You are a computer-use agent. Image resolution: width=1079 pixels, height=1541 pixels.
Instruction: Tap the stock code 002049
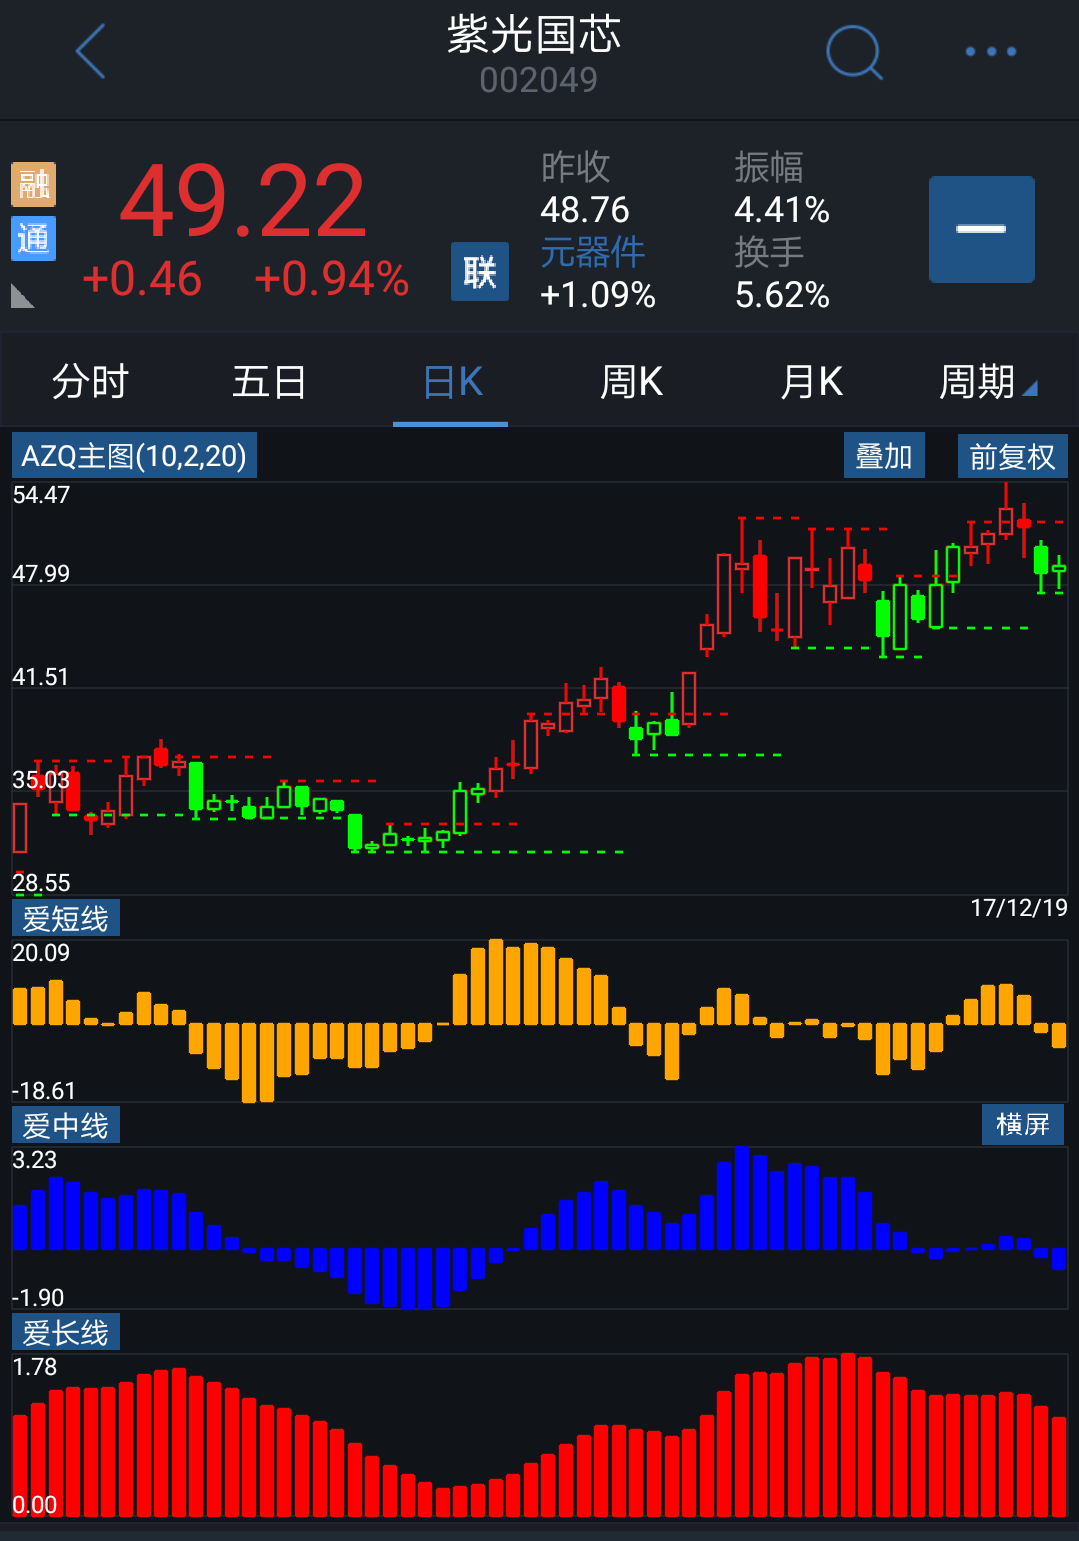coord(539,80)
